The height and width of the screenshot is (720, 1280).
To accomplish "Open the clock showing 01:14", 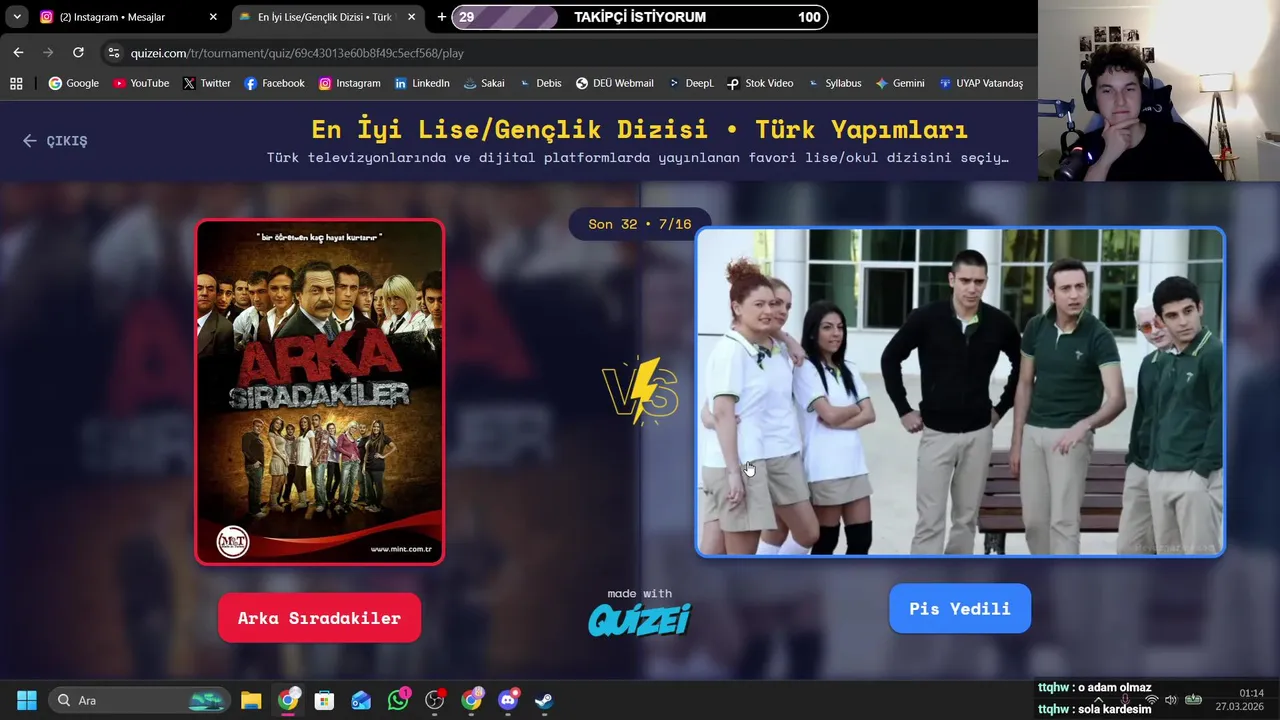I will coord(1240,700).
